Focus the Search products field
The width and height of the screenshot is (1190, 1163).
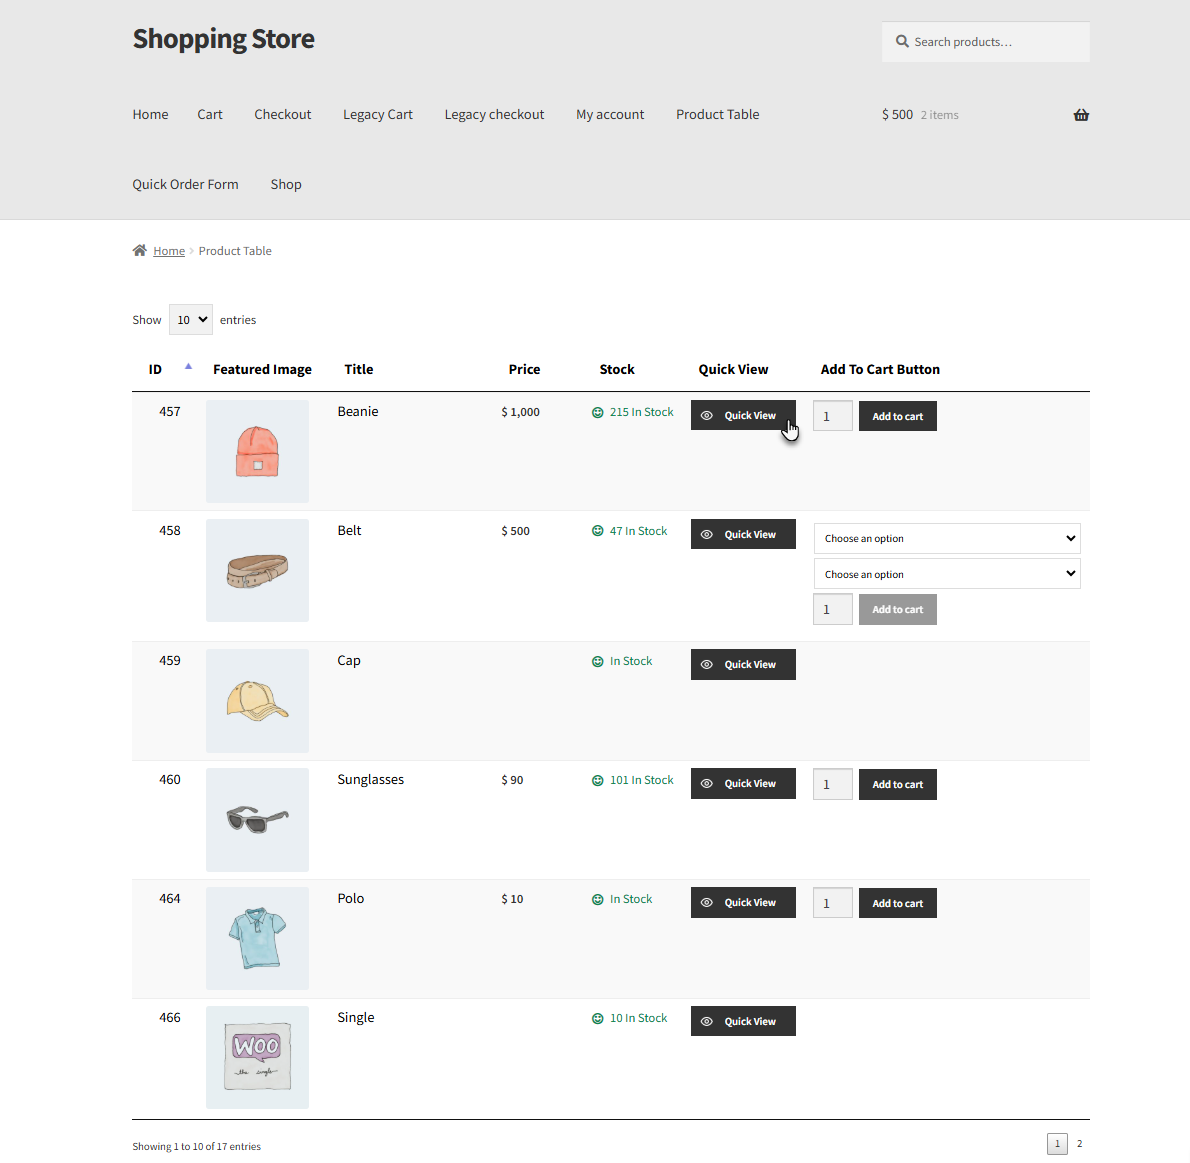(985, 42)
